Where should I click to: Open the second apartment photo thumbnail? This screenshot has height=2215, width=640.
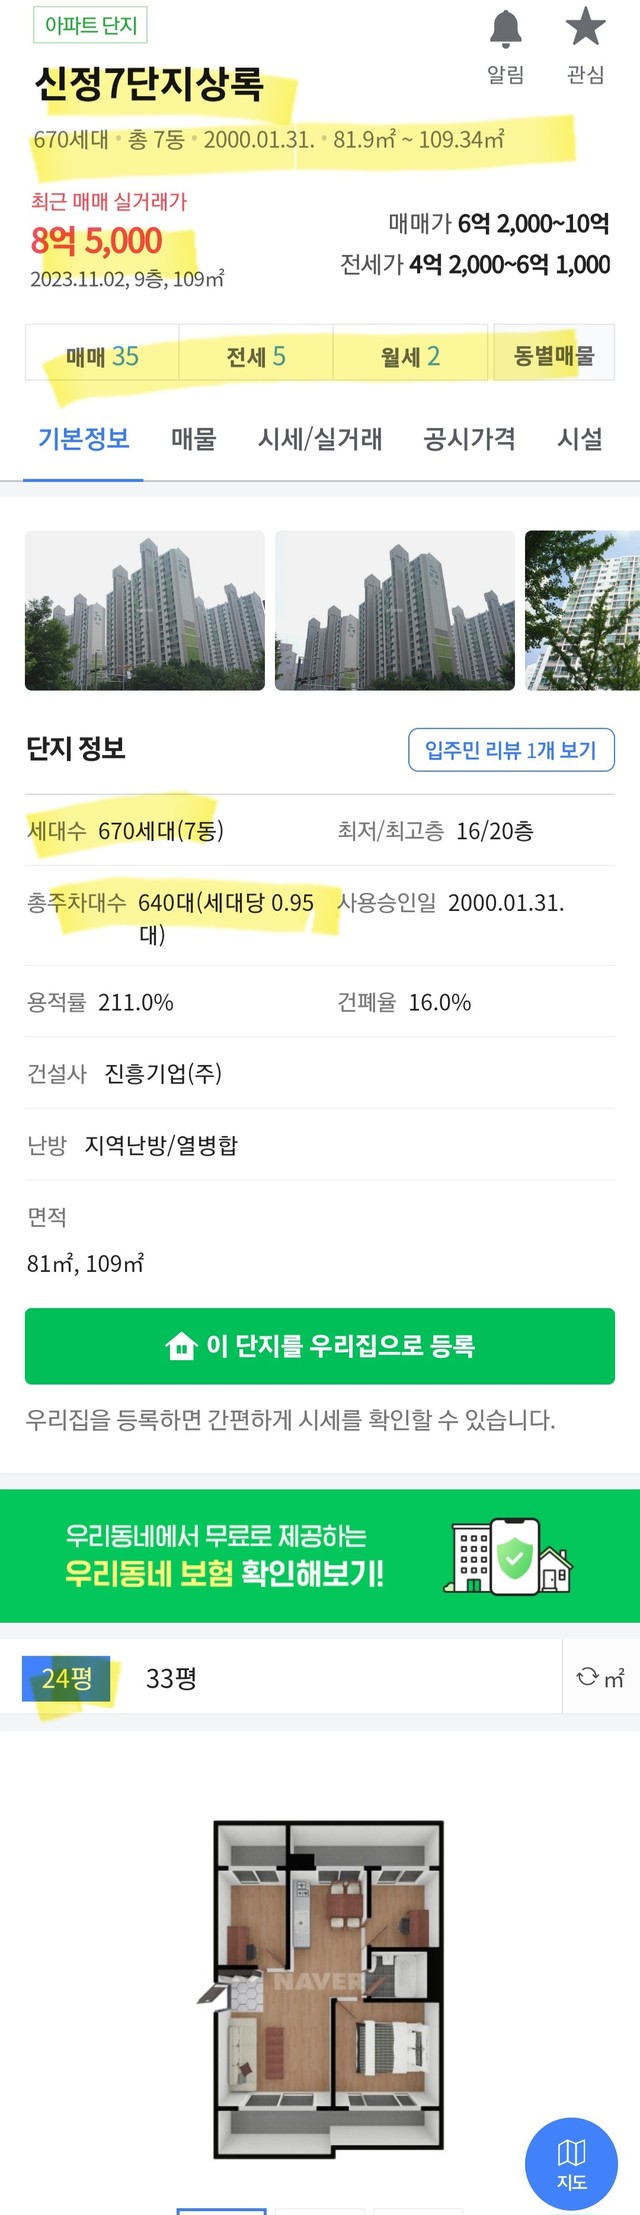click(395, 610)
